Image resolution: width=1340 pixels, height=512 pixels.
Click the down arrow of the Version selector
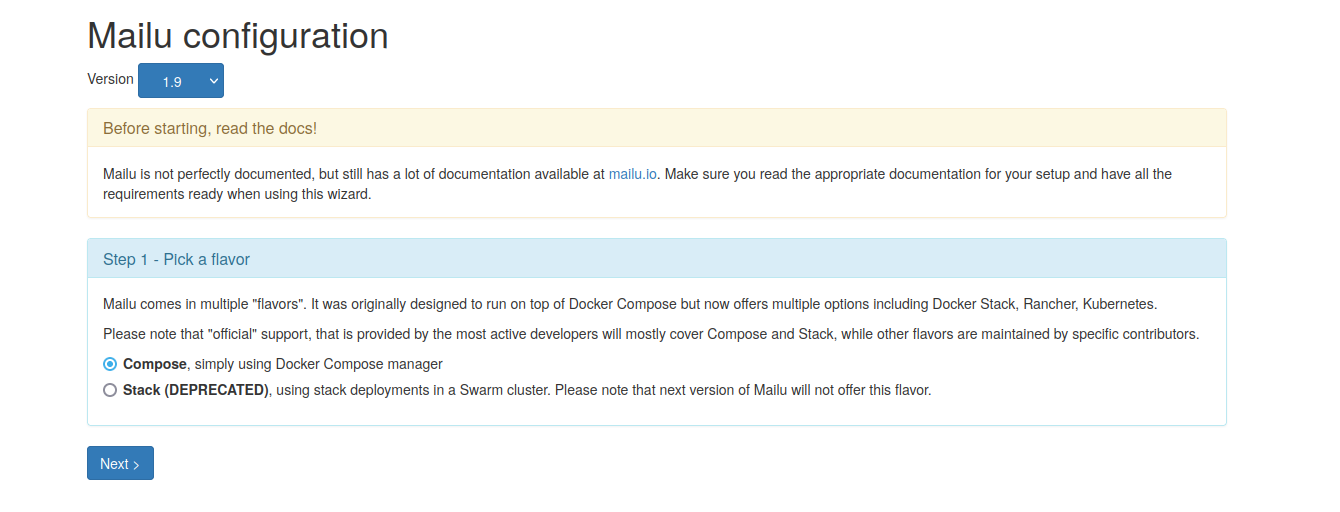click(x=213, y=81)
